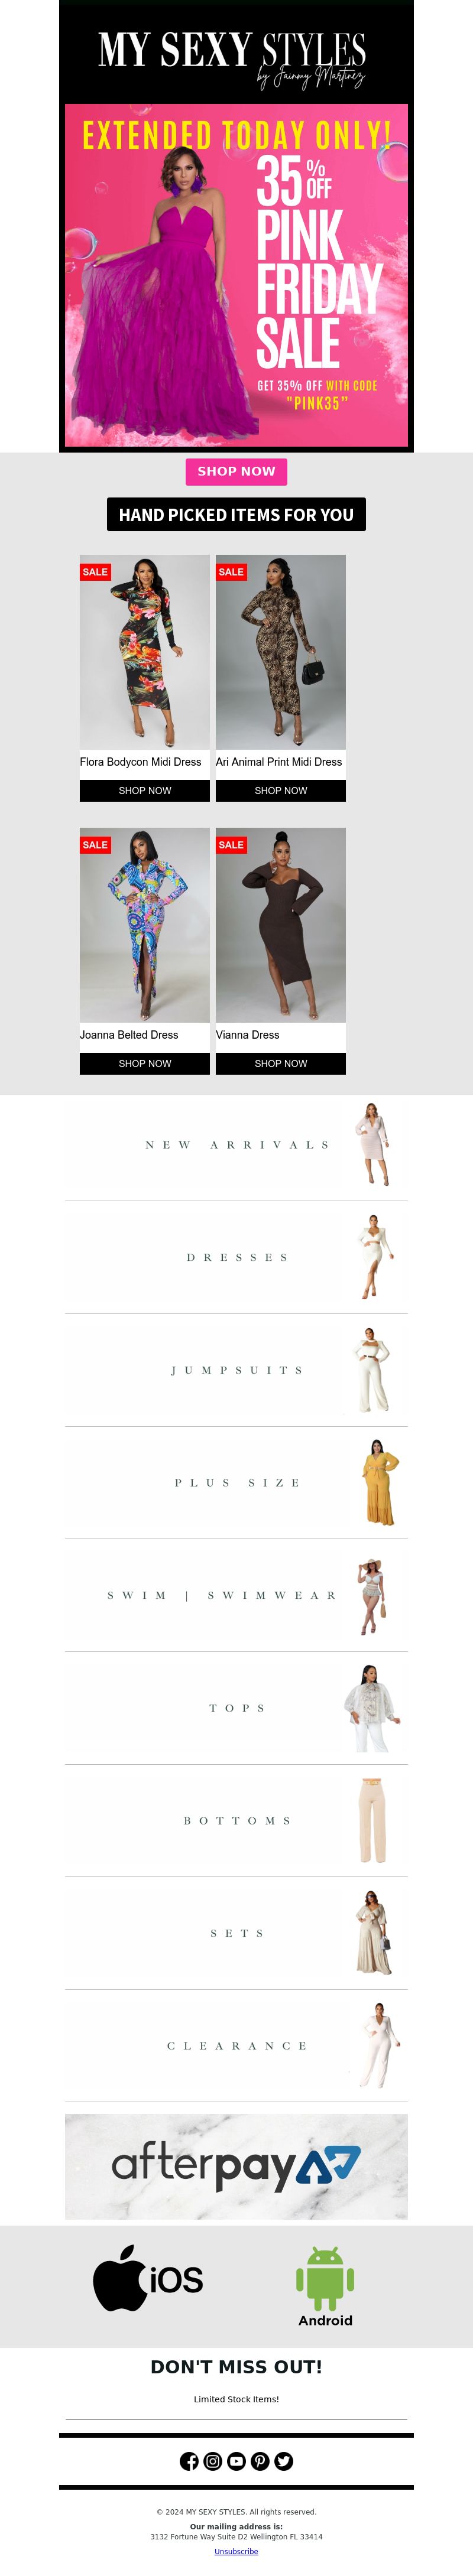Click the pink SHOP NOW button

[x=236, y=471]
